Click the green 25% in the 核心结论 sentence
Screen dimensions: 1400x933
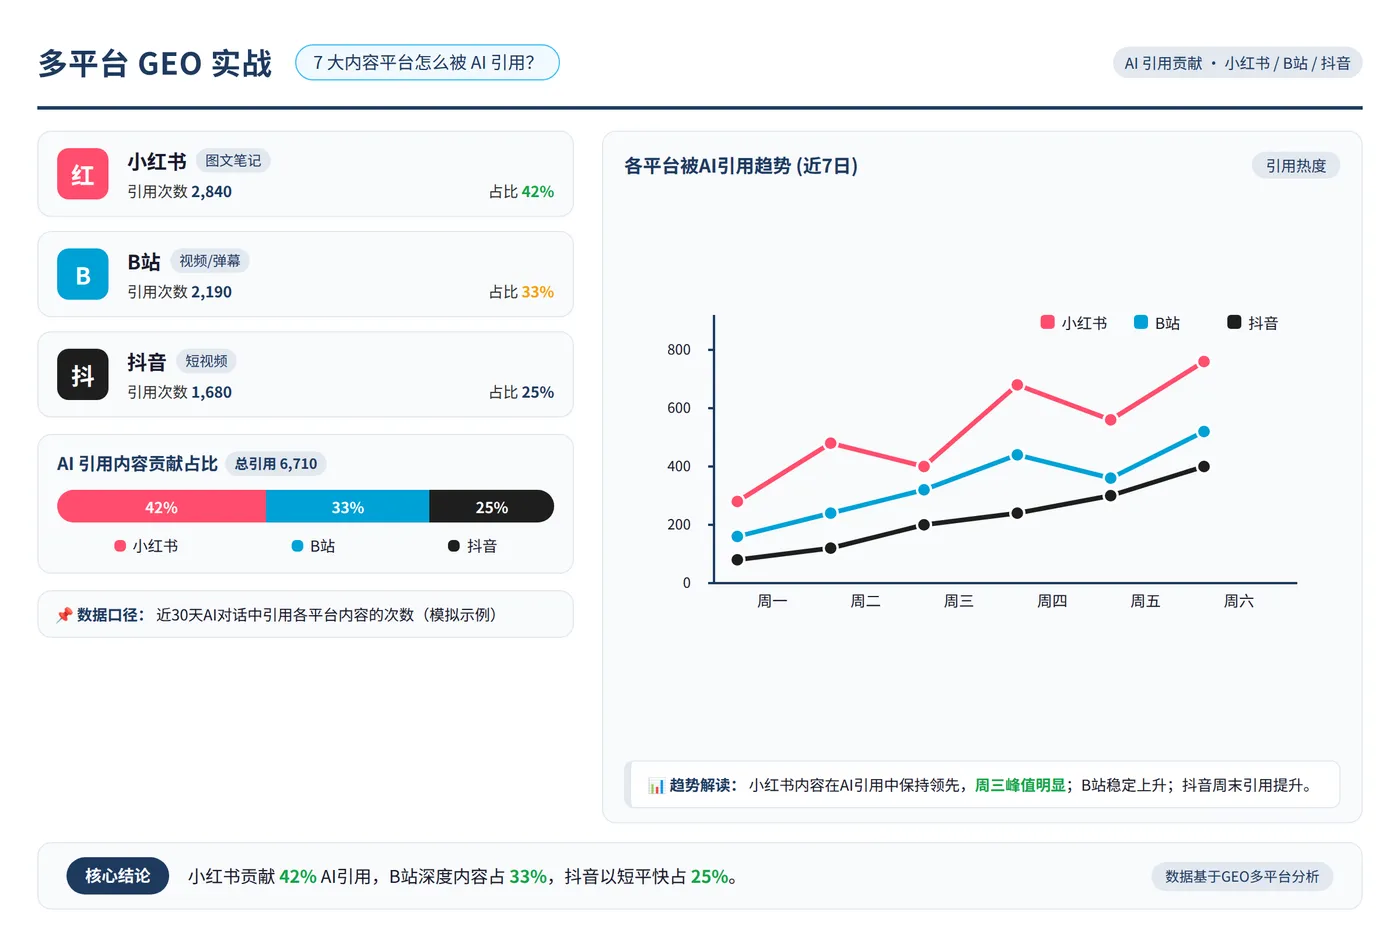coord(710,877)
